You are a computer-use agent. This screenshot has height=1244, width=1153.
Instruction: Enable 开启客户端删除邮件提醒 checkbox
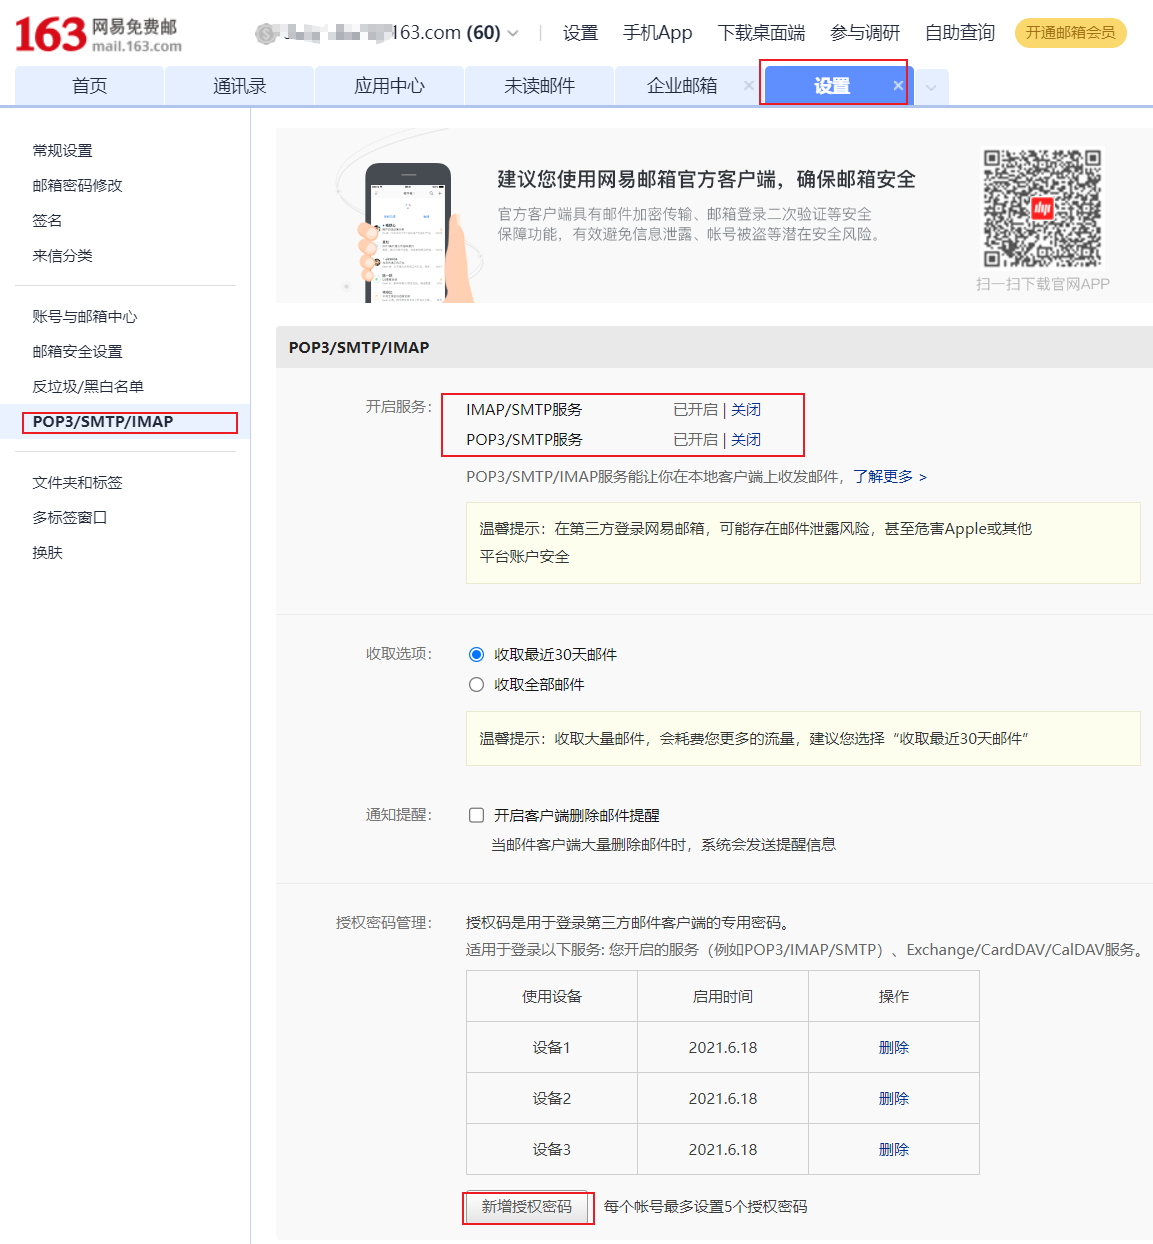(476, 815)
